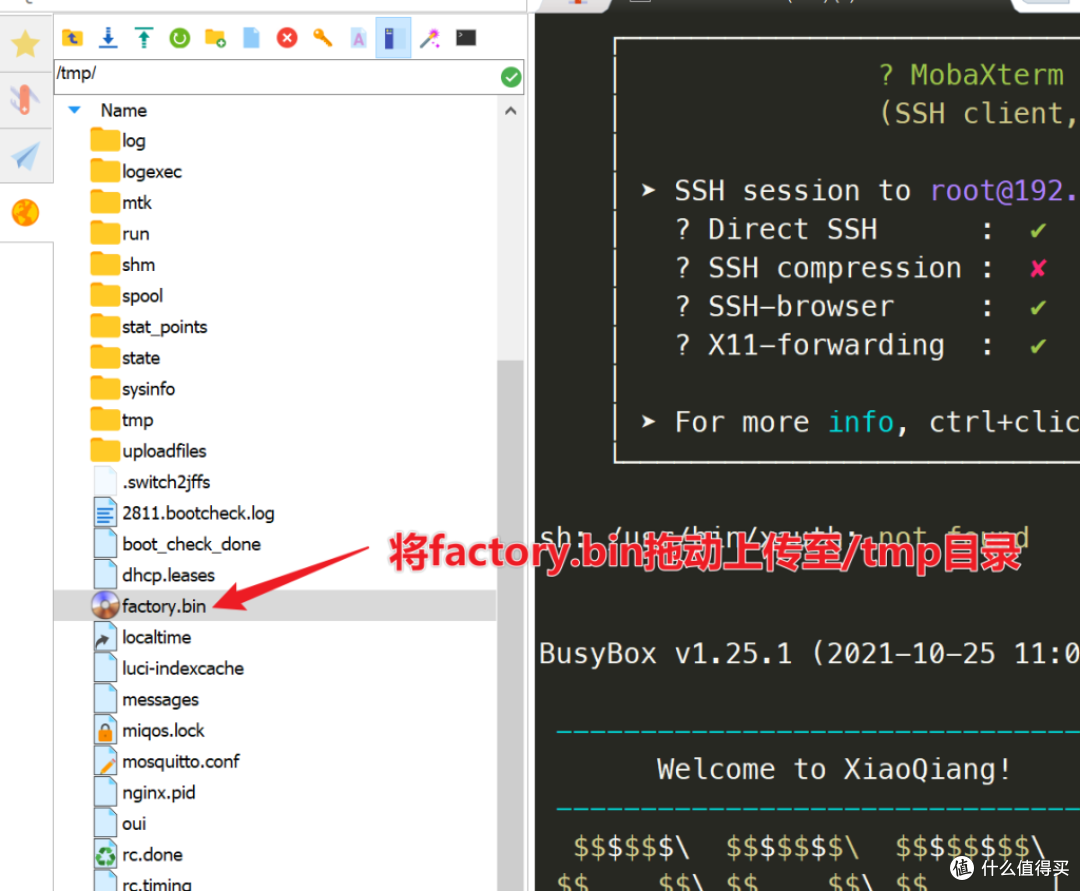Image resolution: width=1080 pixels, height=891 pixels.
Task: Click the green confirm path checkmark
Action: coord(510,76)
